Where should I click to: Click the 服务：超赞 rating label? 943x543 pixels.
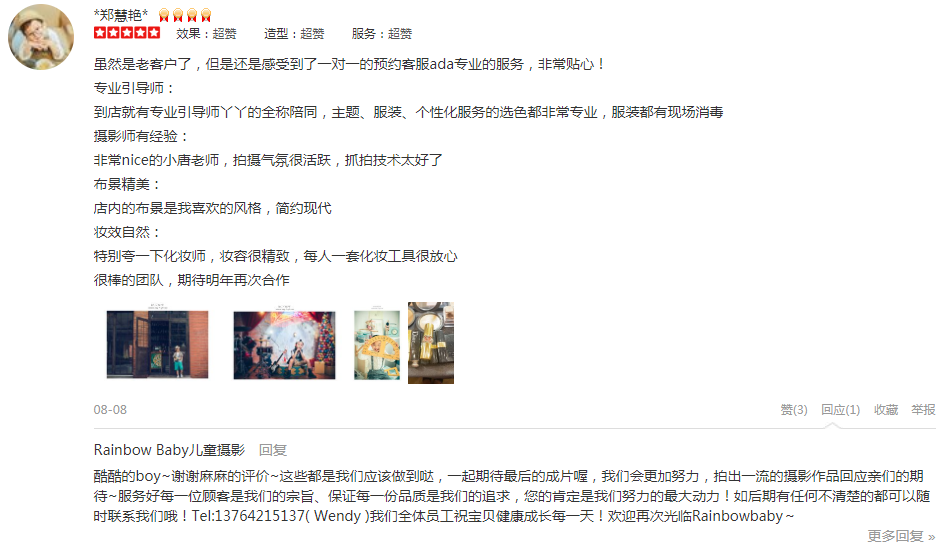(x=382, y=34)
